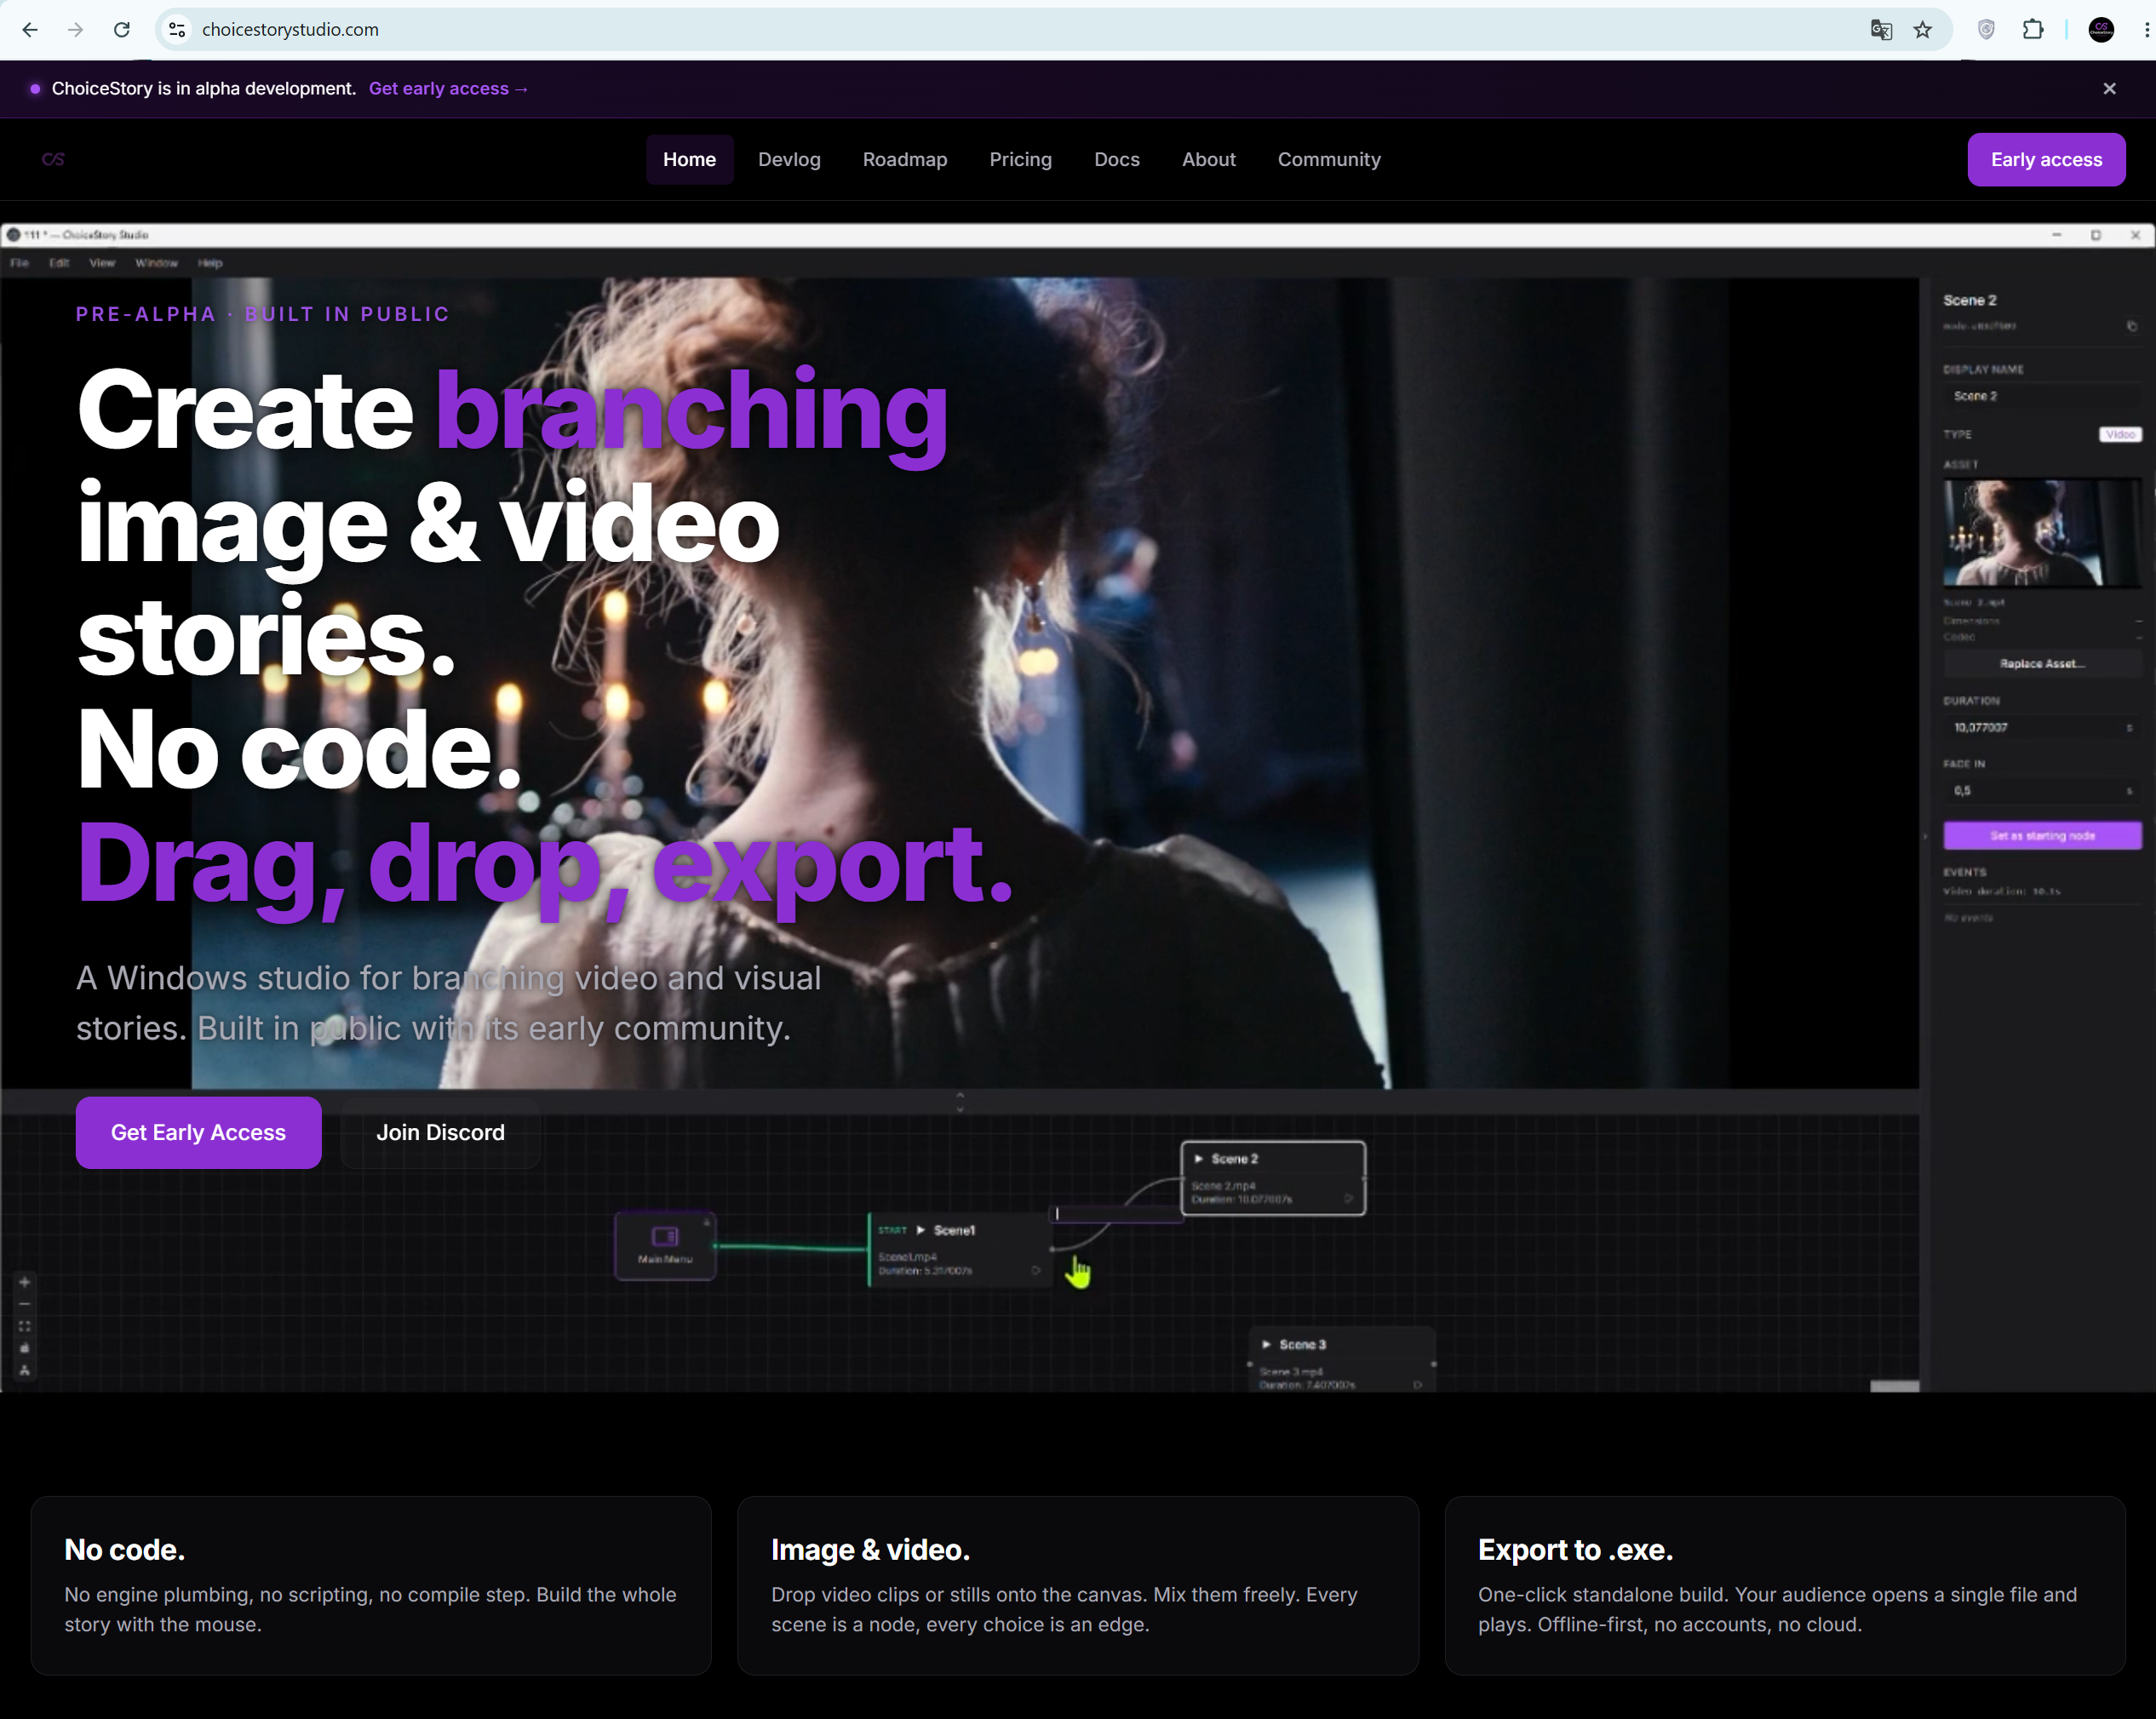Click the browser forward arrow
The width and height of the screenshot is (2156, 1719).
pyautogui.click(x=76, y=30)
